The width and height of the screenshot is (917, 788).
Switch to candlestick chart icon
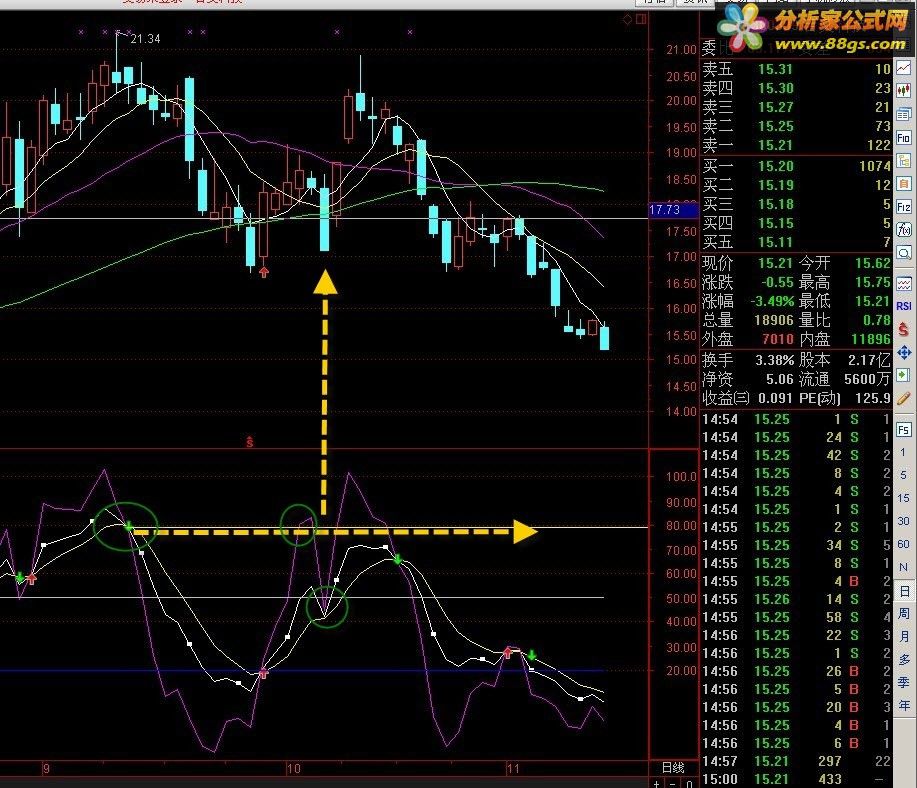[904, 91]
